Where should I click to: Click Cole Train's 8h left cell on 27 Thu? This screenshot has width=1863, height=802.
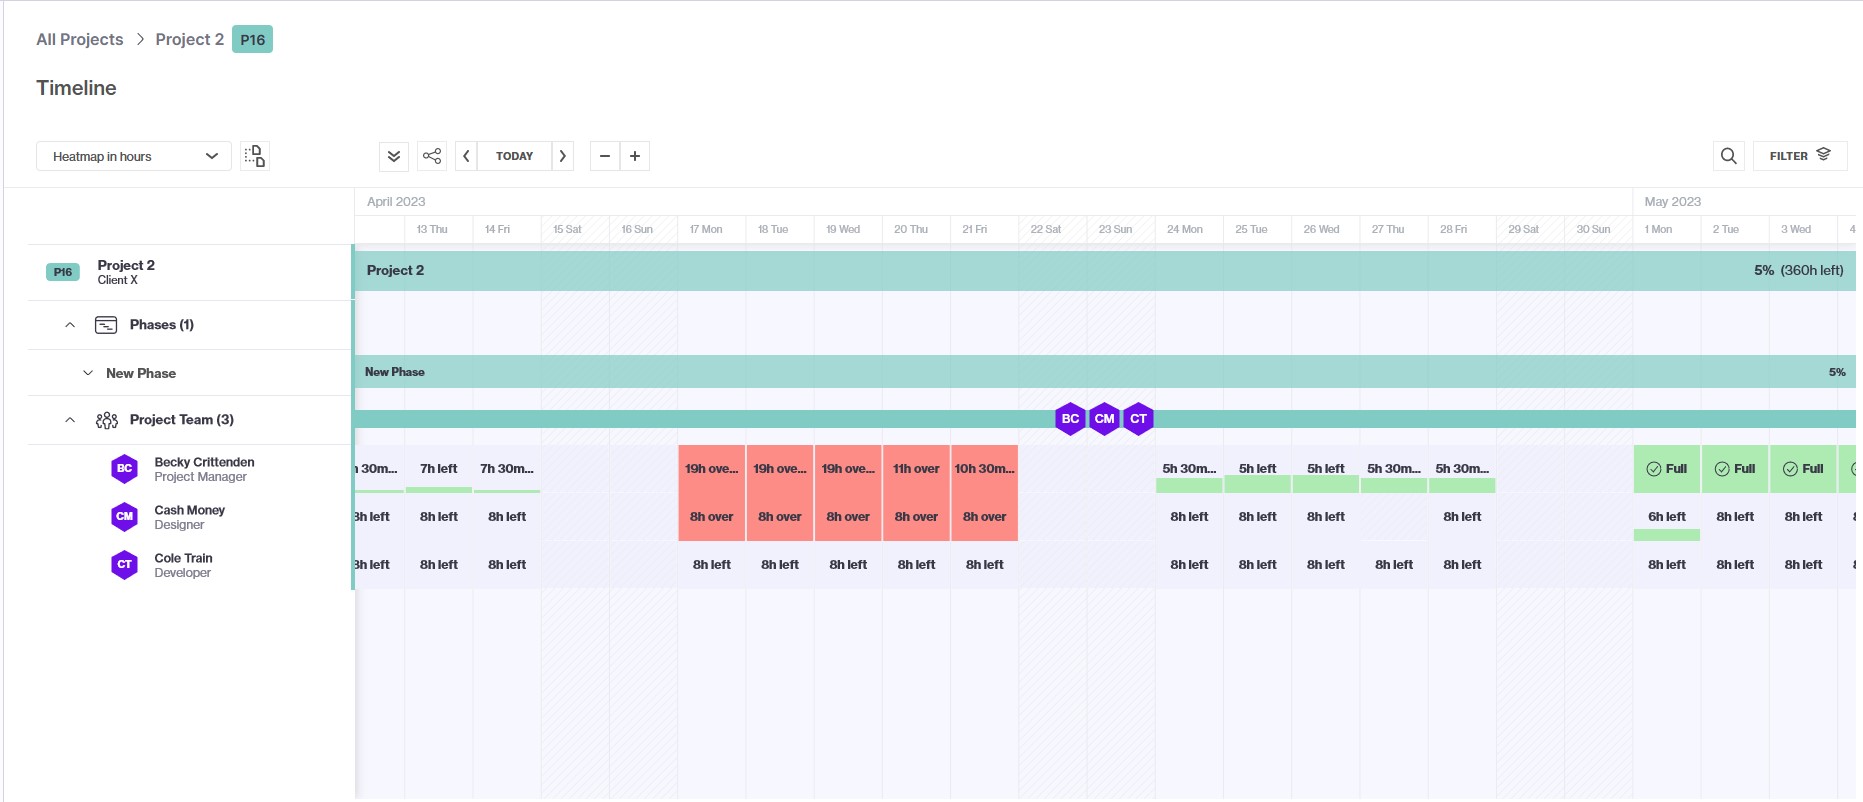click(1394, 565)
